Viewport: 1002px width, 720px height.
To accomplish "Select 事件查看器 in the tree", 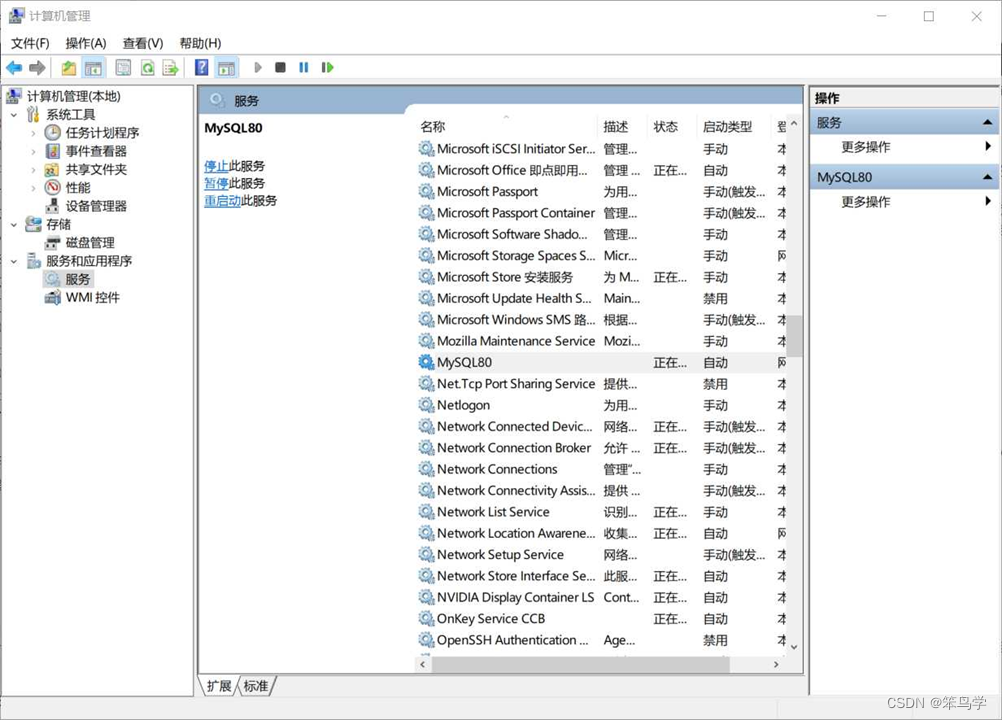I will (x=96, y=151).
